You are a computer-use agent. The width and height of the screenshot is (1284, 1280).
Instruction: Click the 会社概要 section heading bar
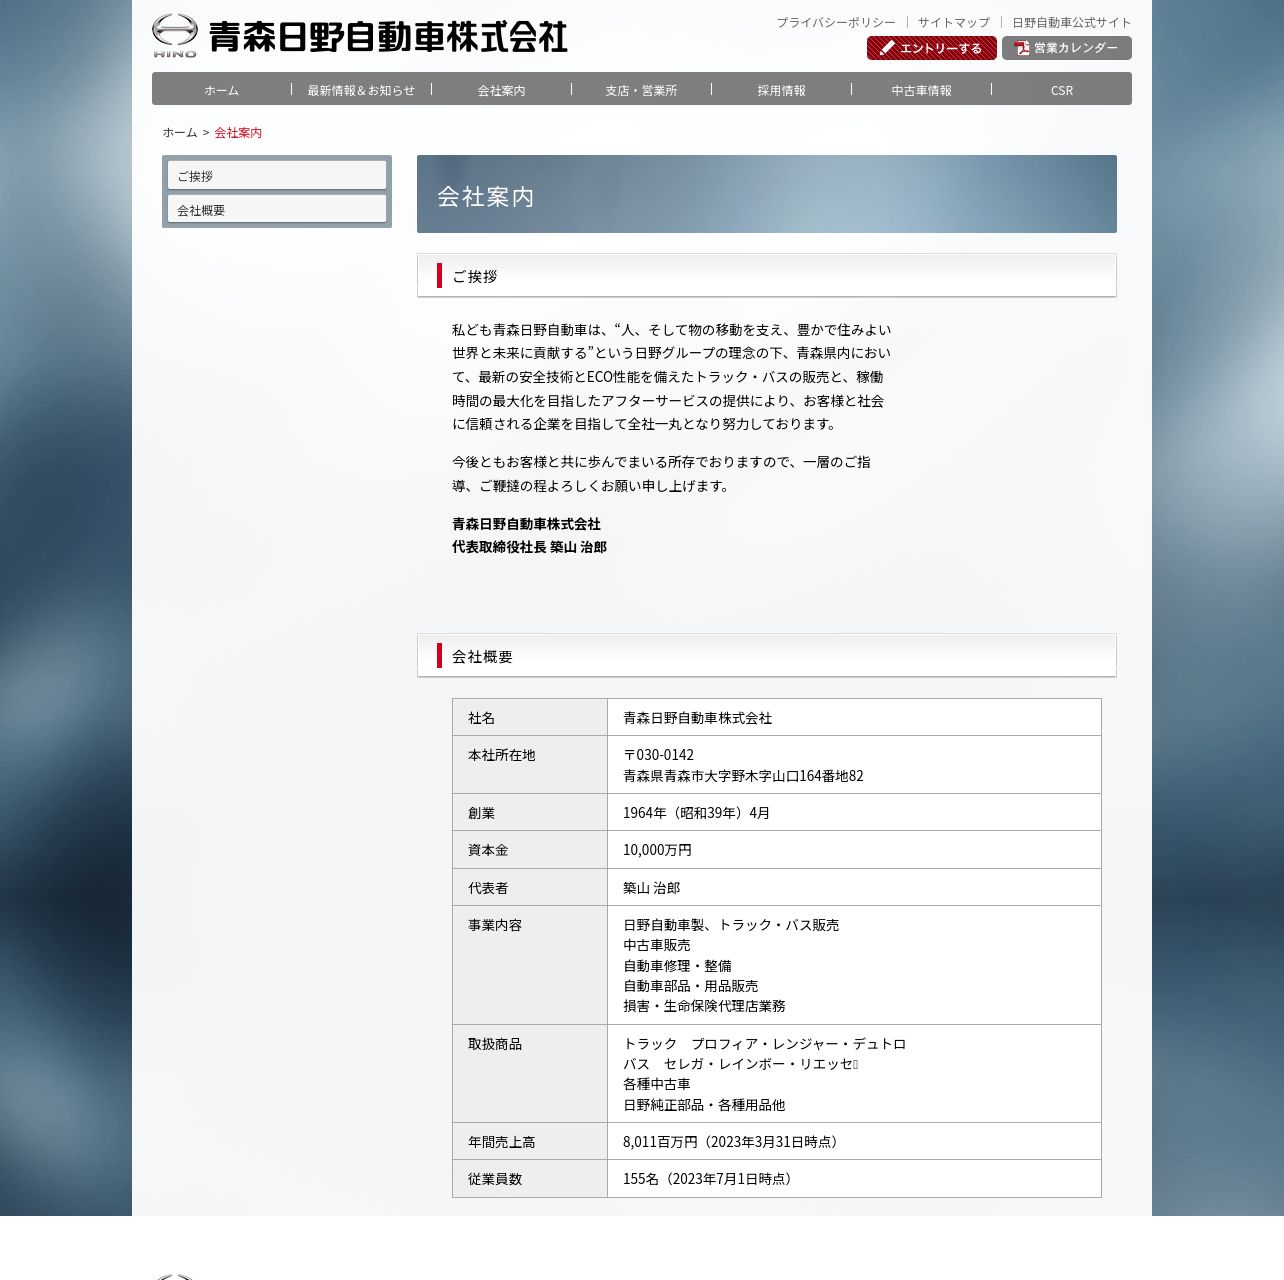pos(767,656)
